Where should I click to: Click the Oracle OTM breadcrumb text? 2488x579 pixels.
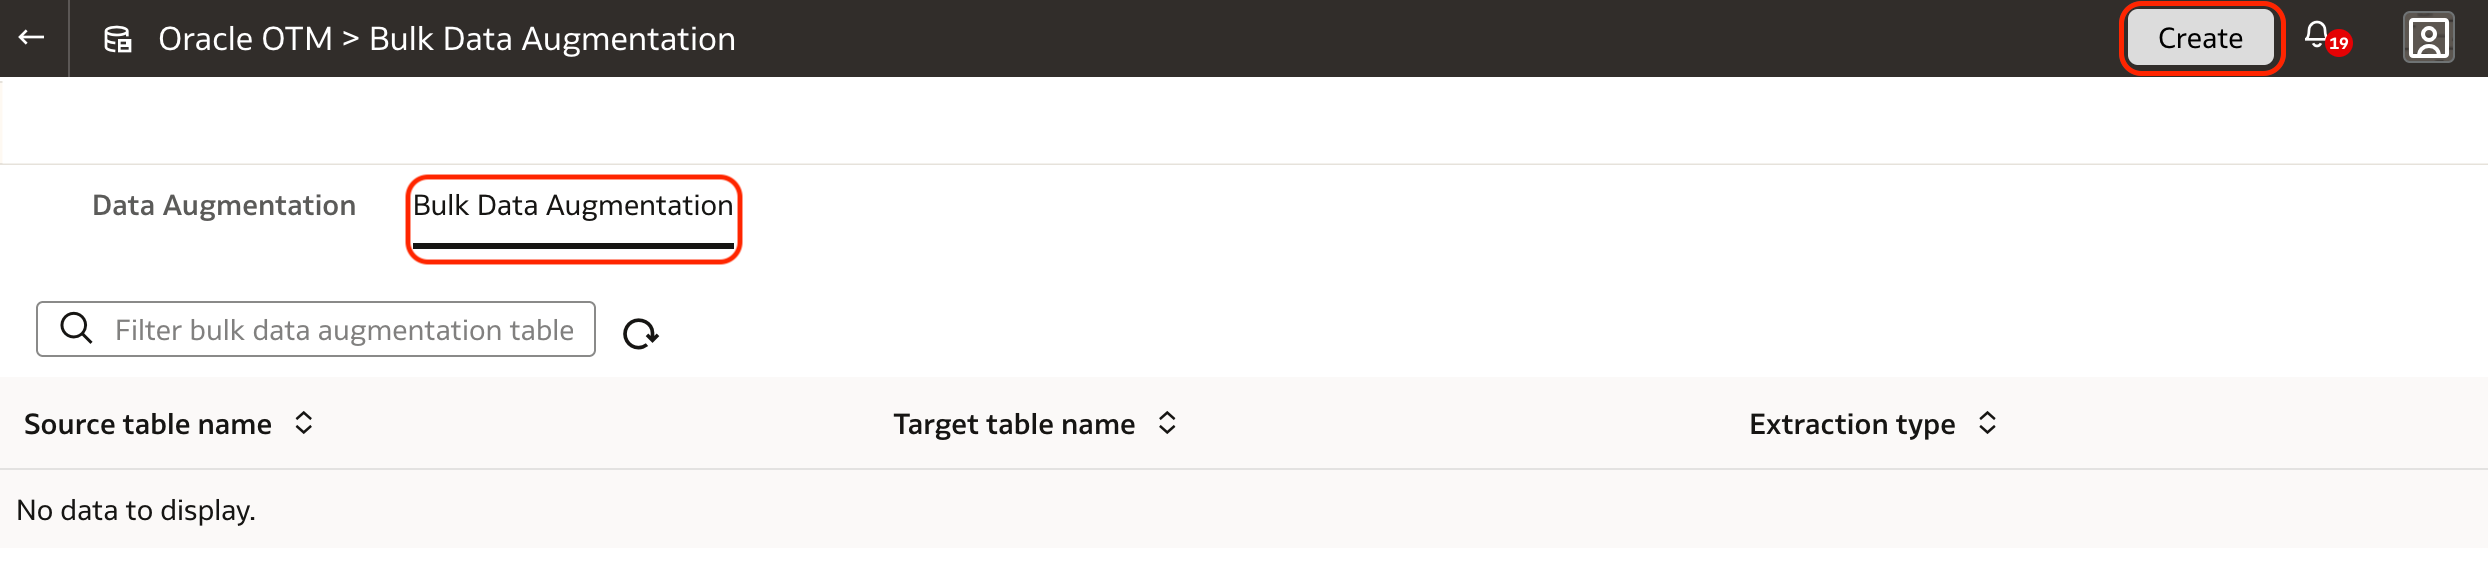(245, 39)
